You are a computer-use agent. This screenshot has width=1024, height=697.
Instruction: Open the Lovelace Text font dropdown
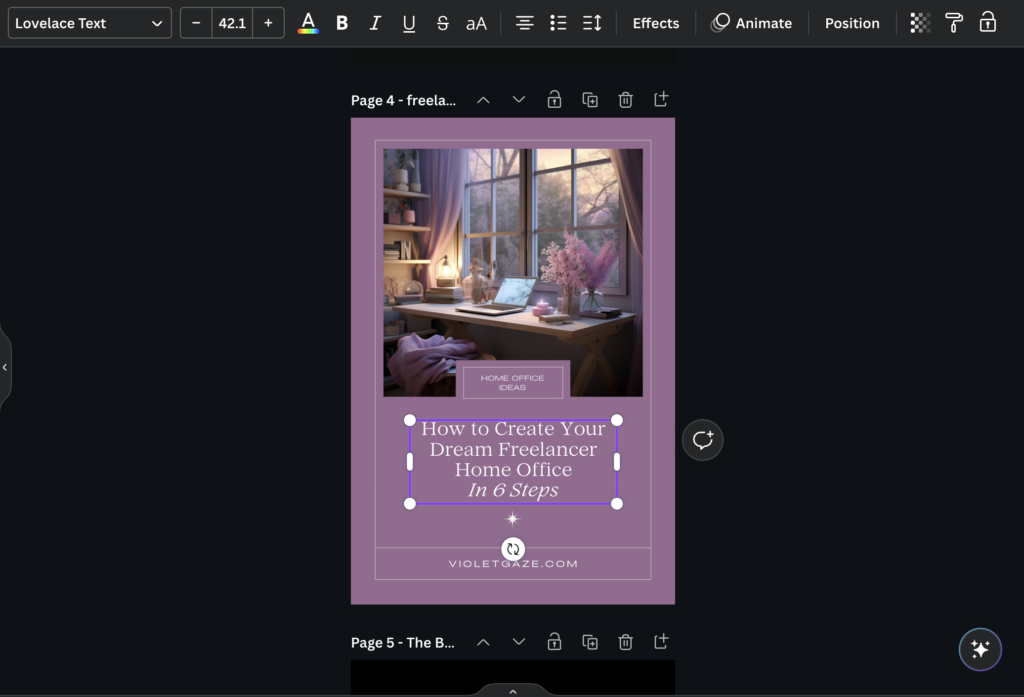[x=89, y=23]
